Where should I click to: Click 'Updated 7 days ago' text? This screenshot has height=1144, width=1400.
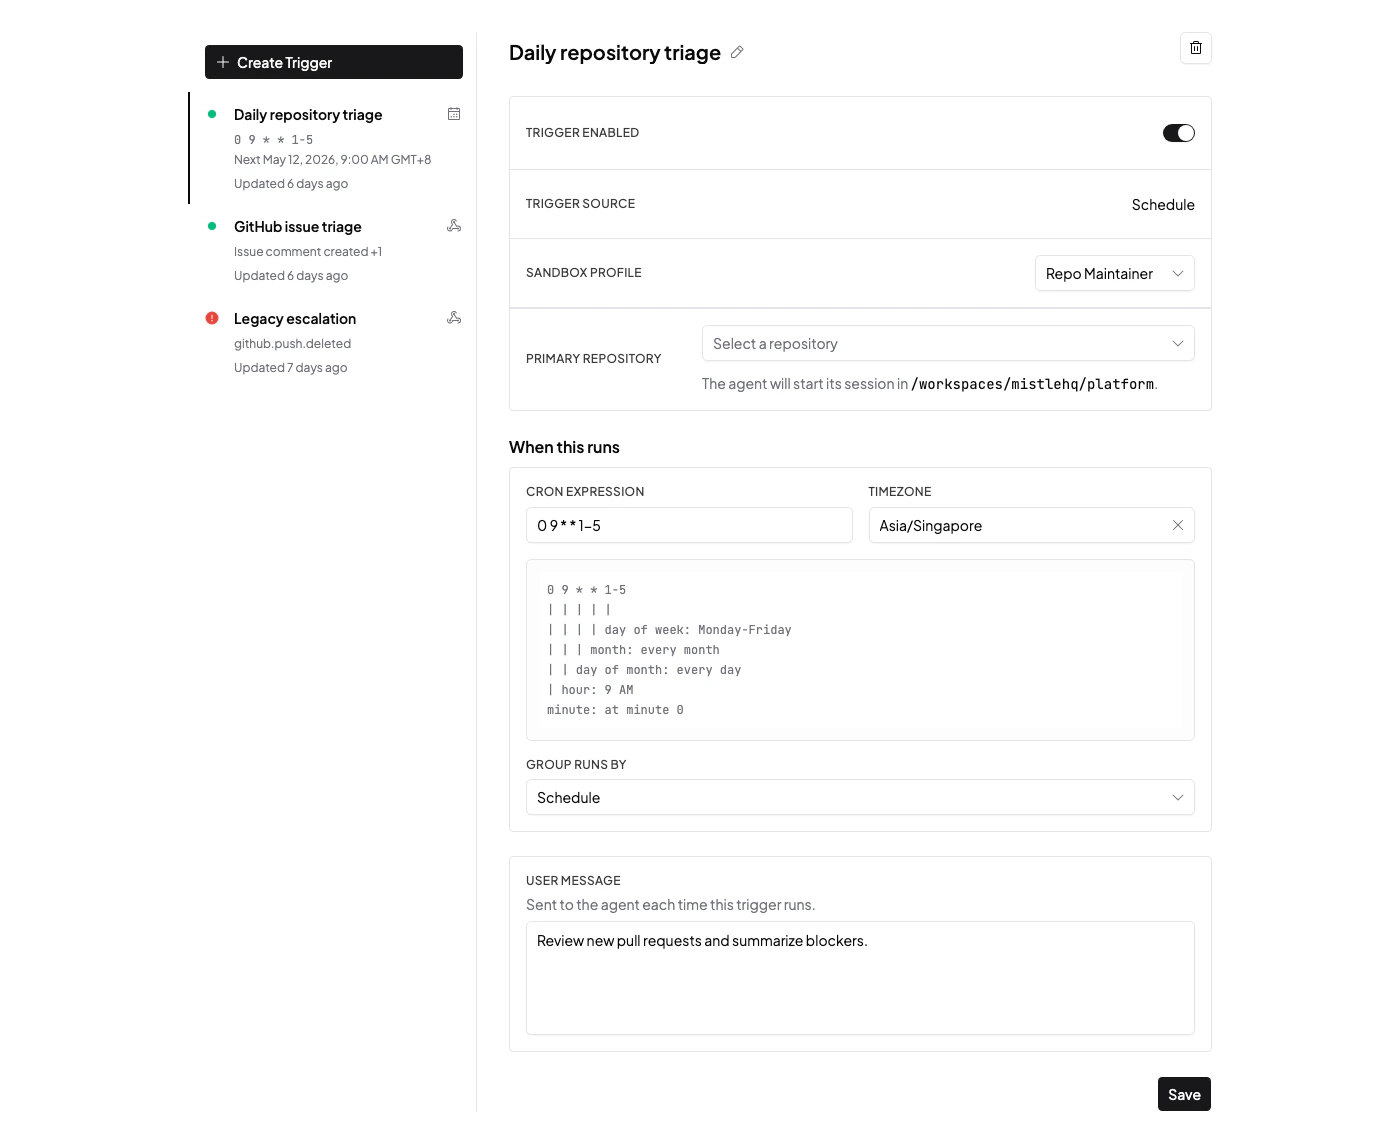click(x=291, y=368)
